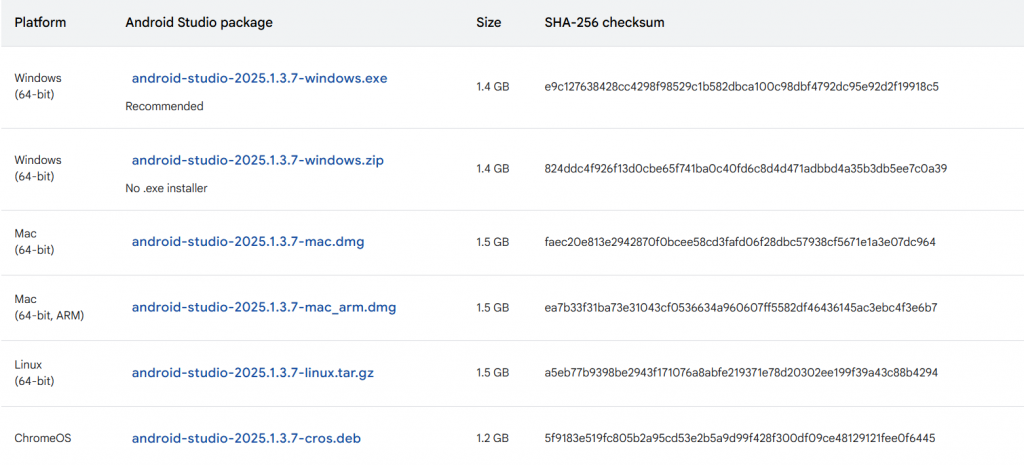Download android-studio-2025.1.3.7-windows.exe installer
Screen dimensions: 1024x465
[259, 78]
